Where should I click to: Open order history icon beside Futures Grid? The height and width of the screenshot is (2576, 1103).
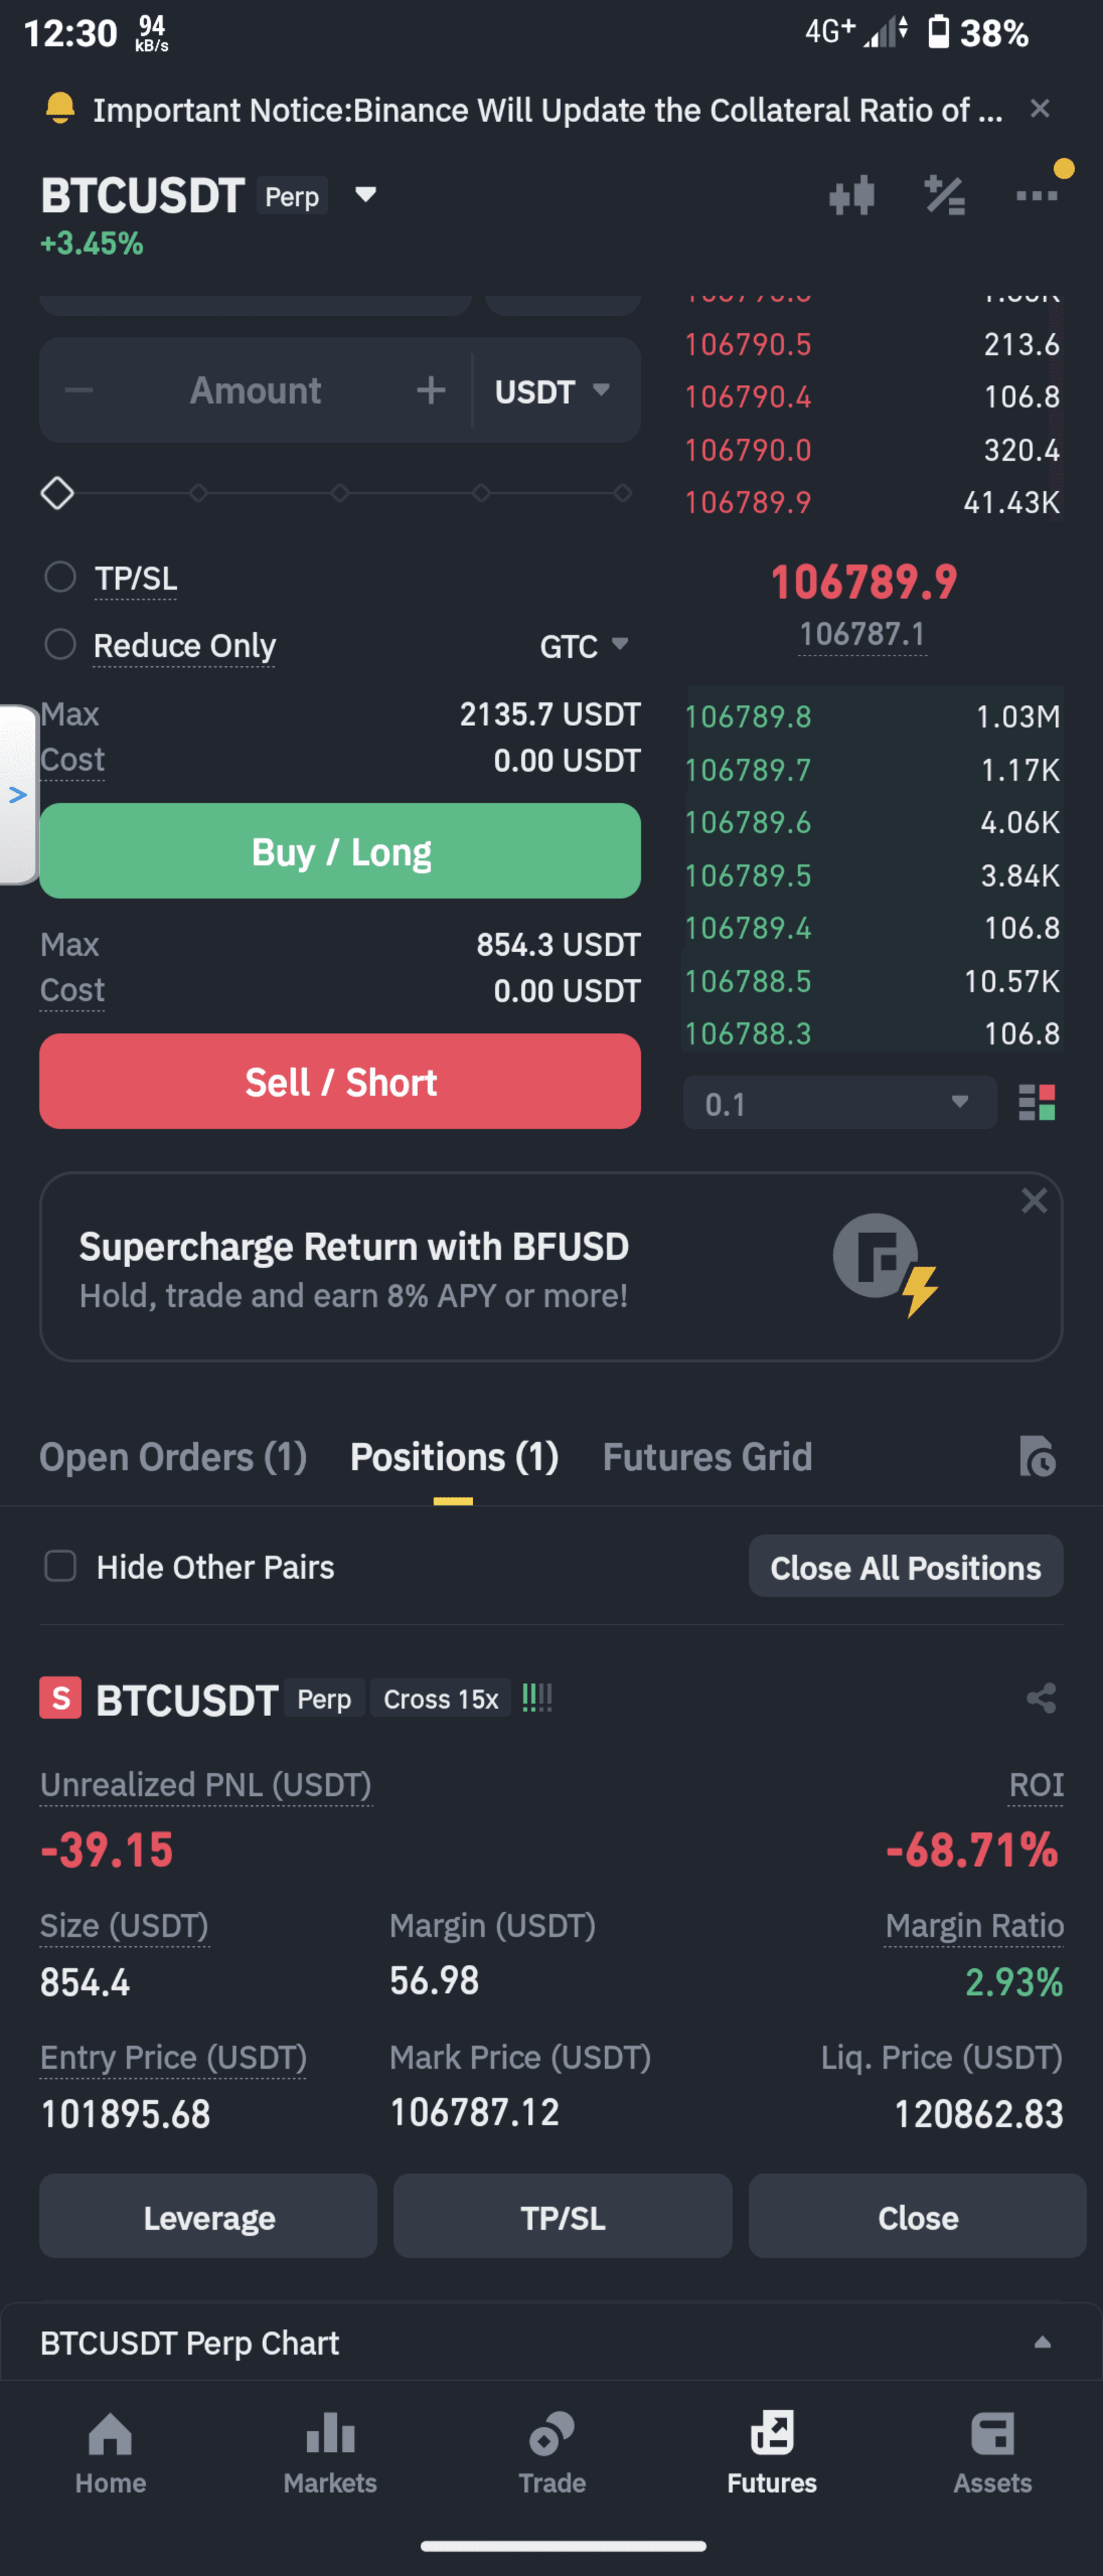(x=1037, y=1456)
